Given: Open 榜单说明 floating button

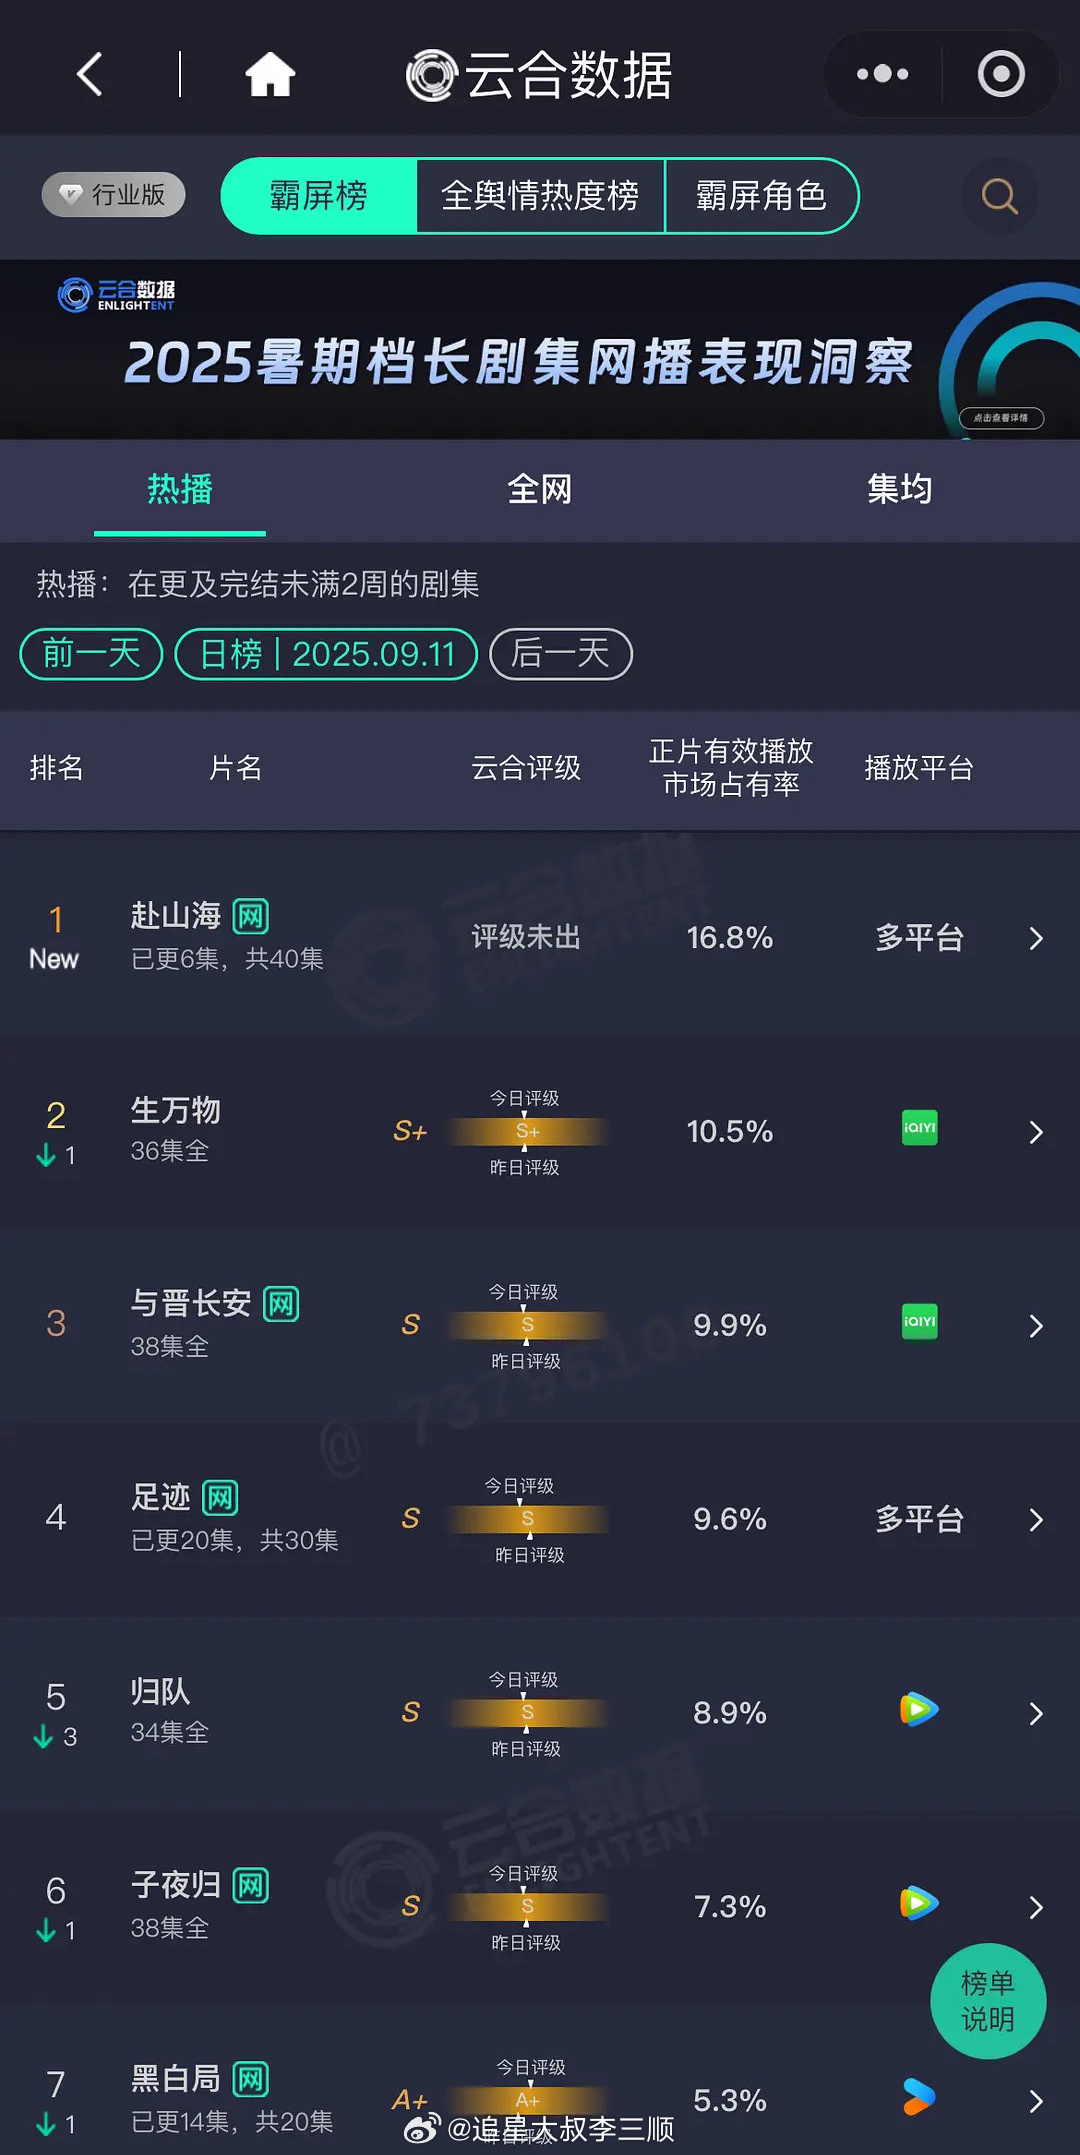Looking at the screenshot, I should tap(988, 2001).
